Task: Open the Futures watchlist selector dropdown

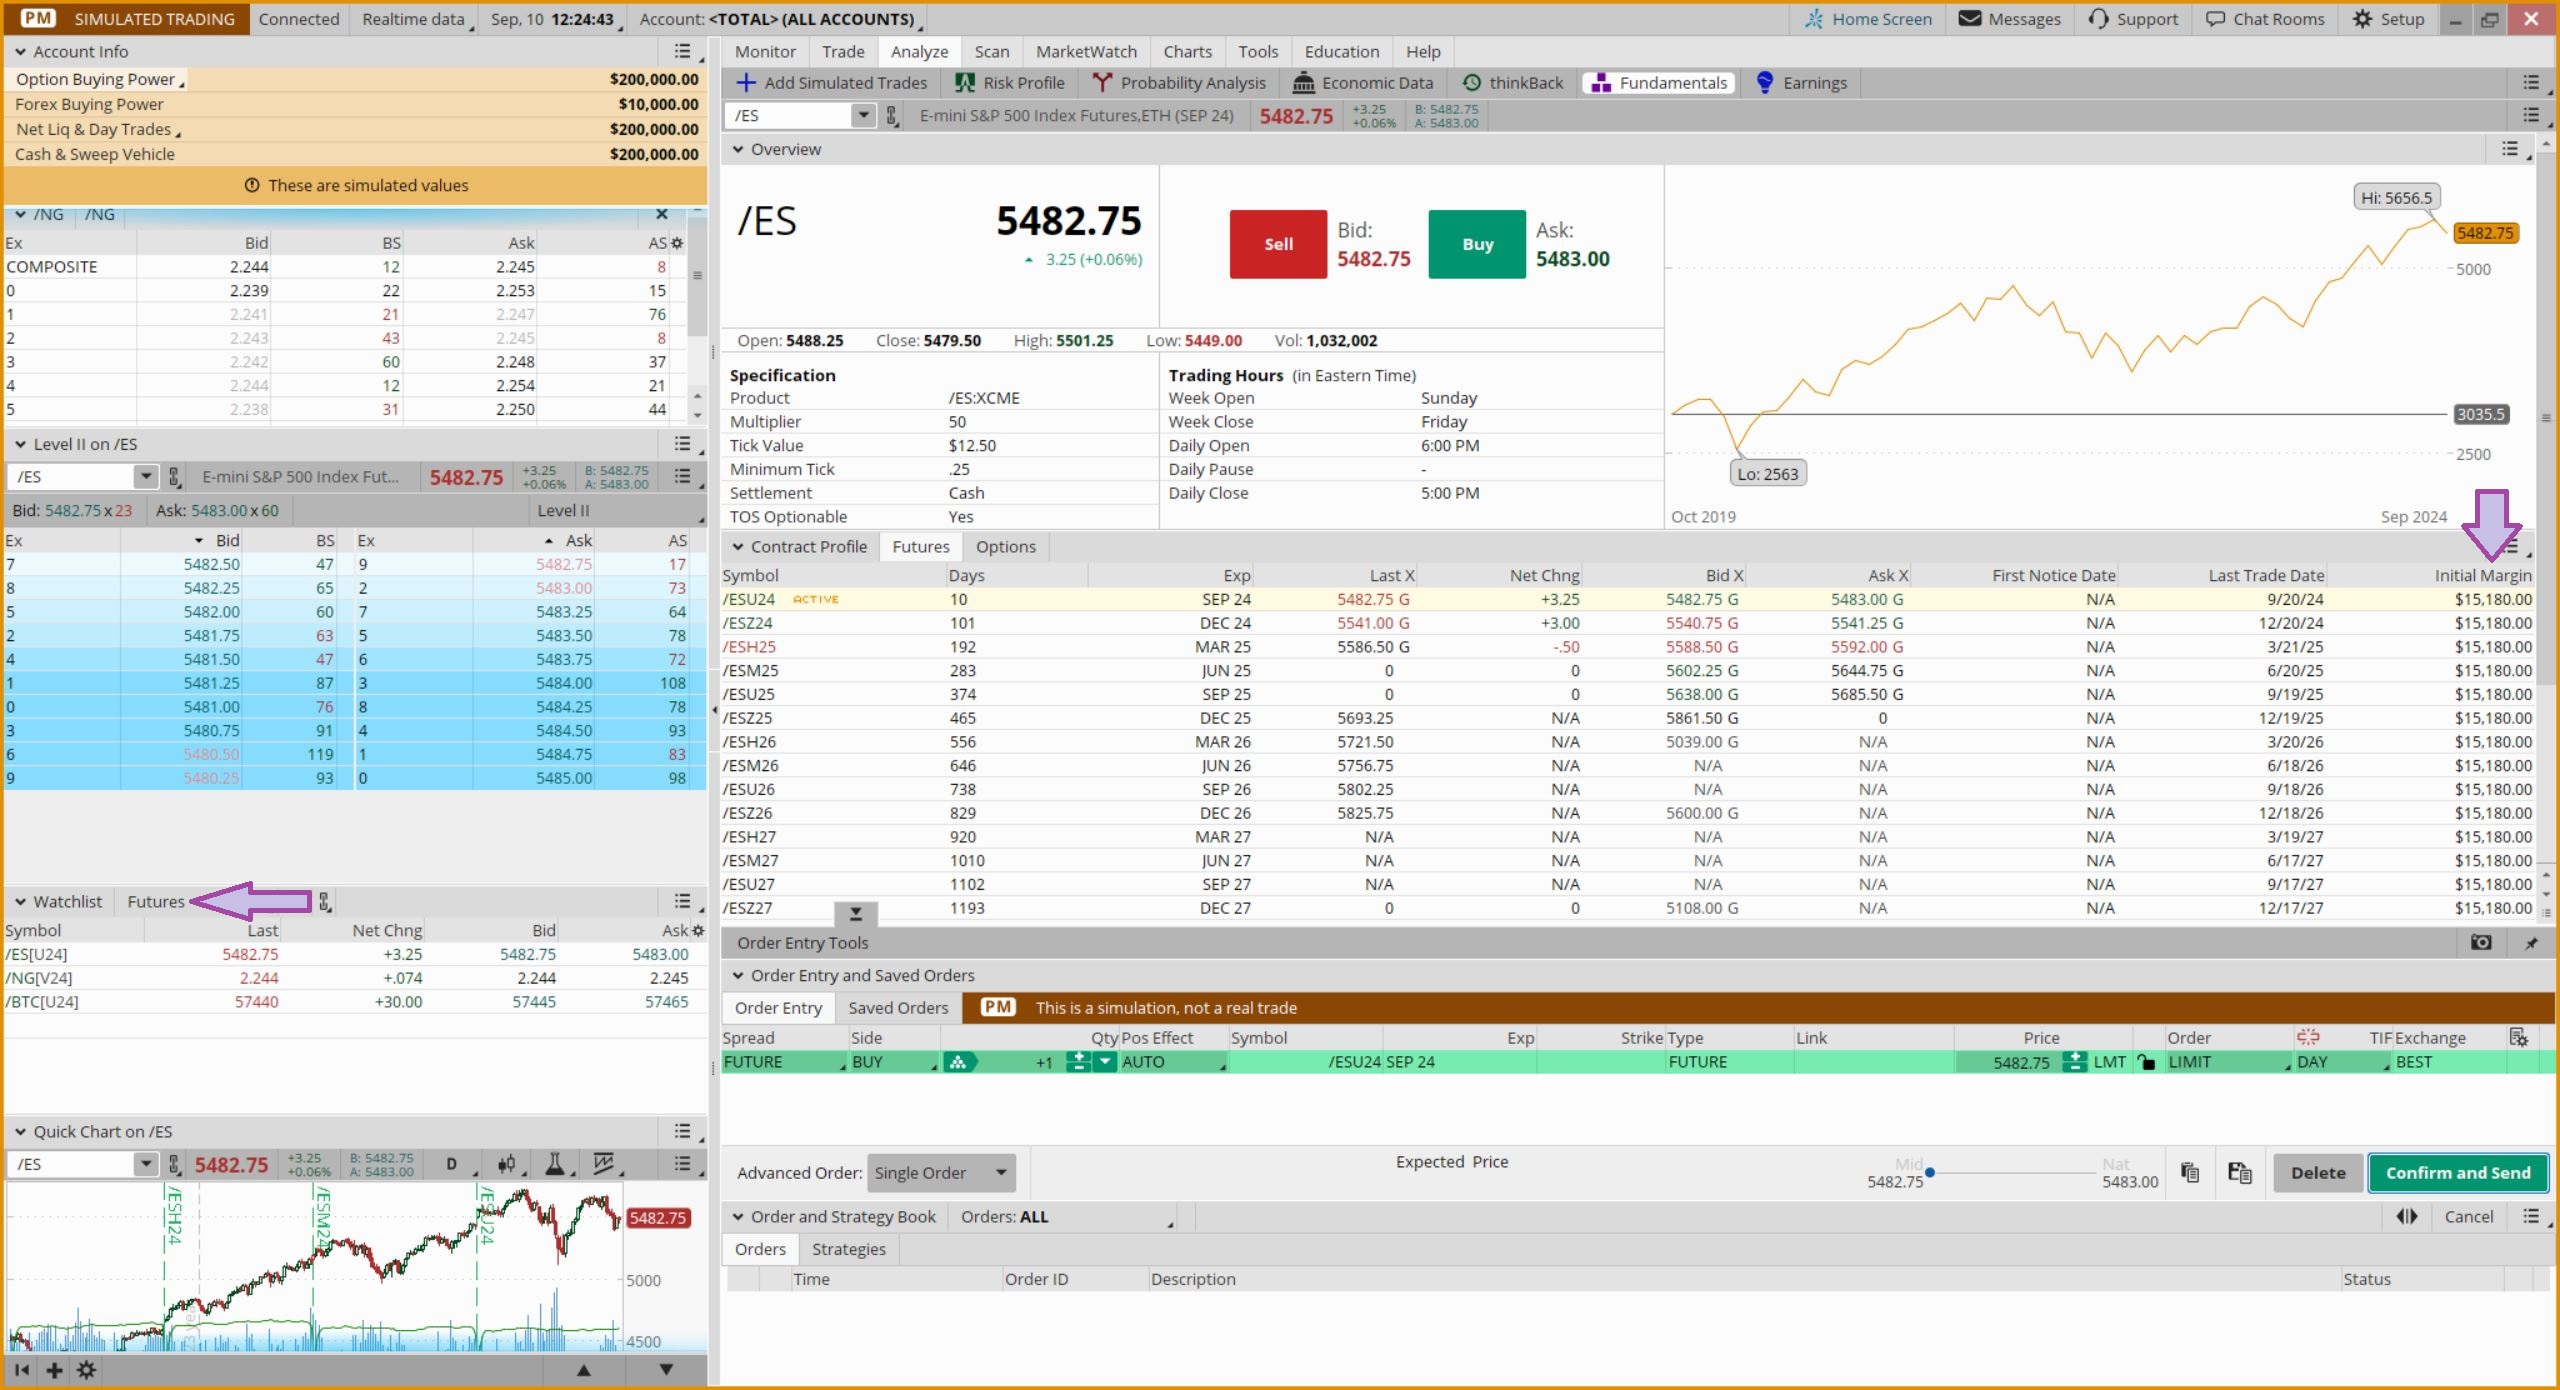Action: tap(157, 901)
